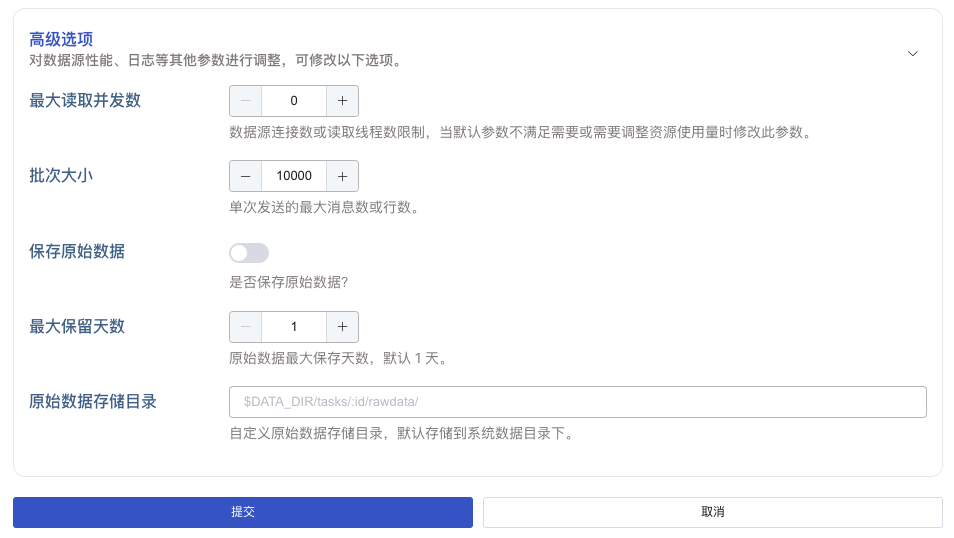
Task: Click the minus icon for 批次大小
Action: (246, 176)
